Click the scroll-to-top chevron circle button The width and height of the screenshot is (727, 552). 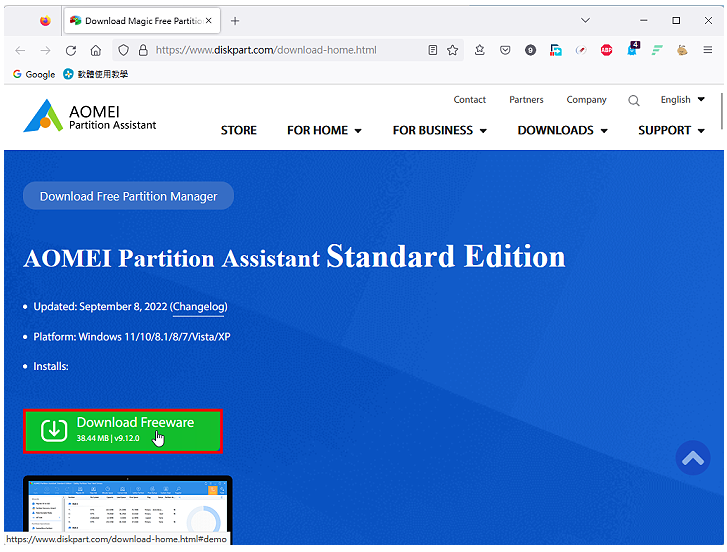[693, 458]
